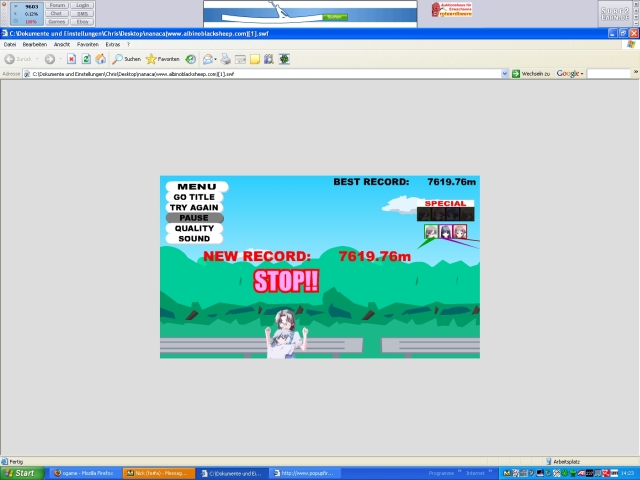
Task: Expand the forward button history dropdown
Action: pyautogui.click(x=60, y=59)
